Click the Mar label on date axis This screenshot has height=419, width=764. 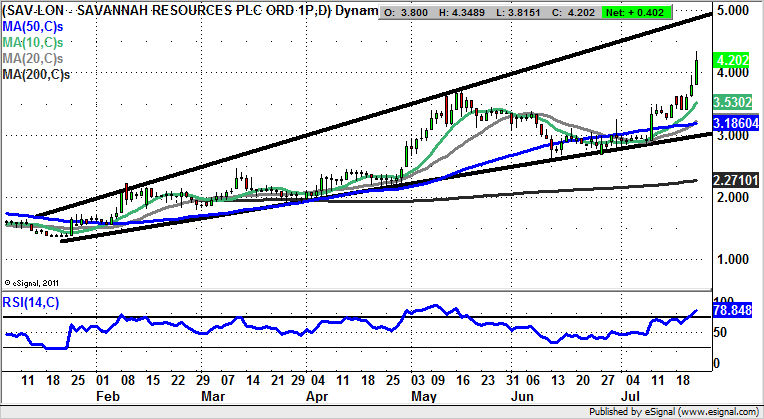click(213, 396)
